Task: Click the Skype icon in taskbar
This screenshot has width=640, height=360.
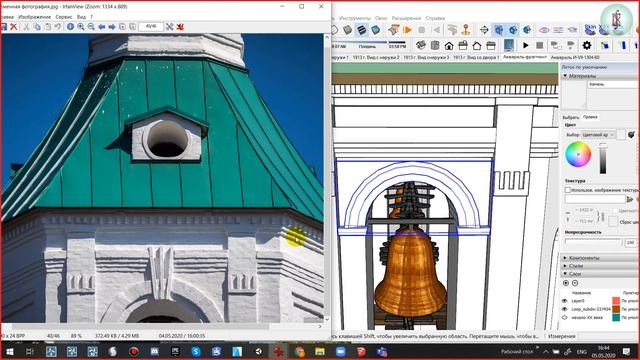Action: click(196, 351)
